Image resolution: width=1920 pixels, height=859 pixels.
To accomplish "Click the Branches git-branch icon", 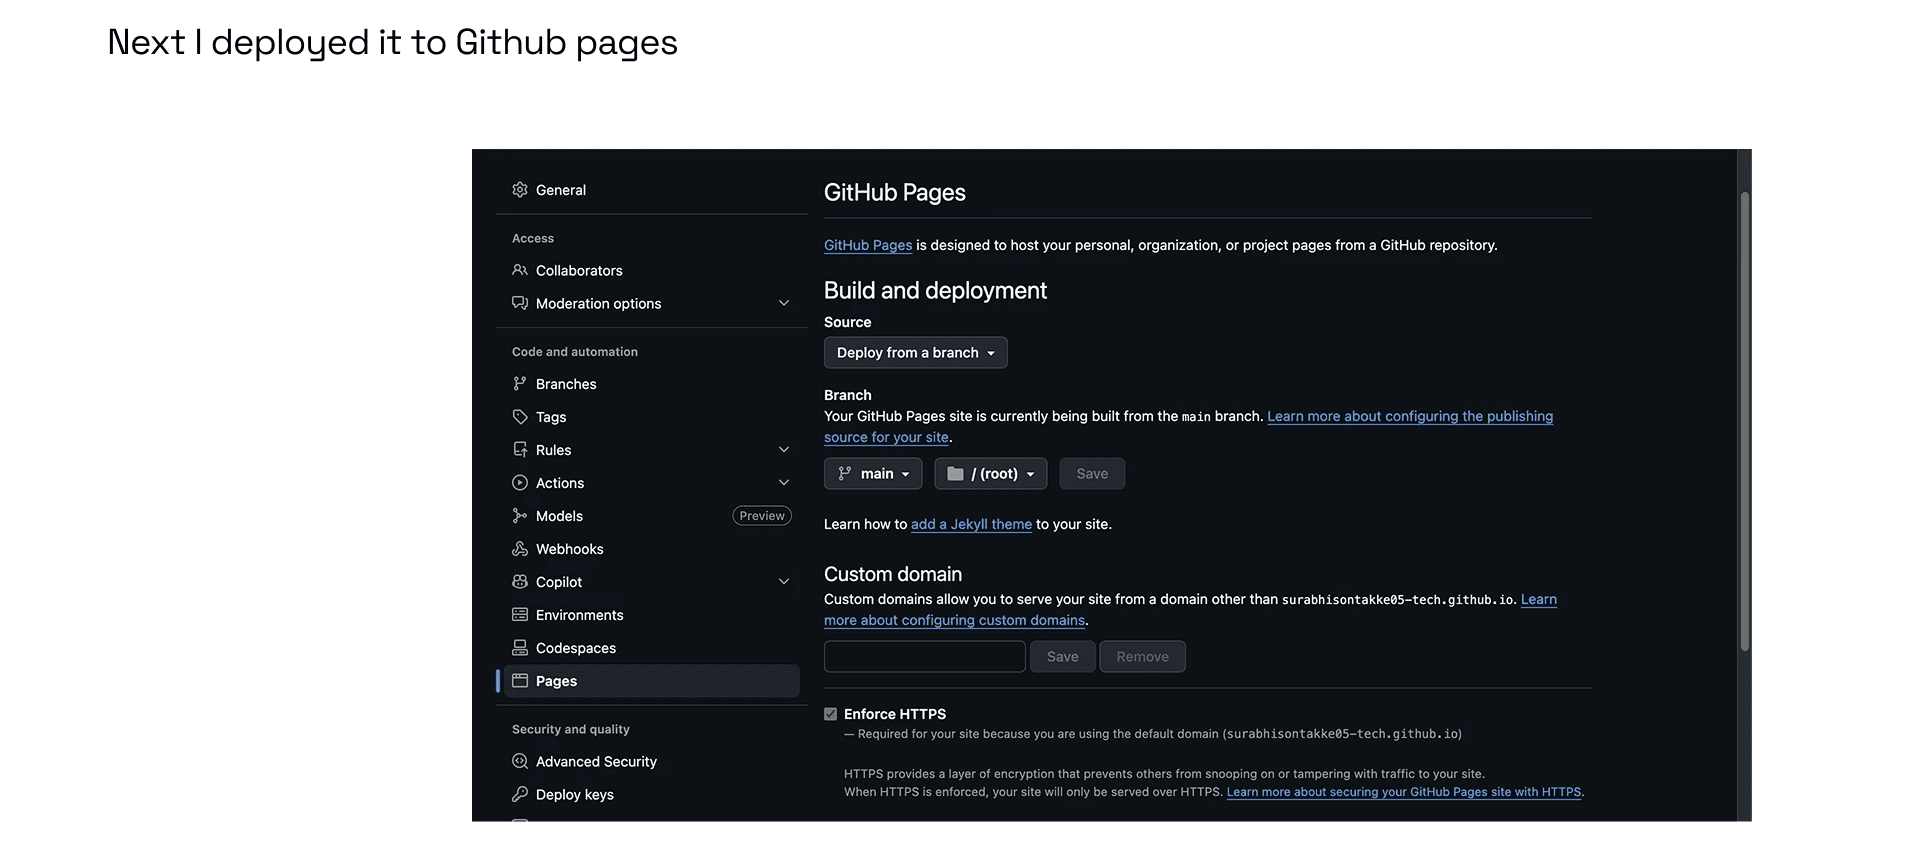I will (x=520, y=383).
